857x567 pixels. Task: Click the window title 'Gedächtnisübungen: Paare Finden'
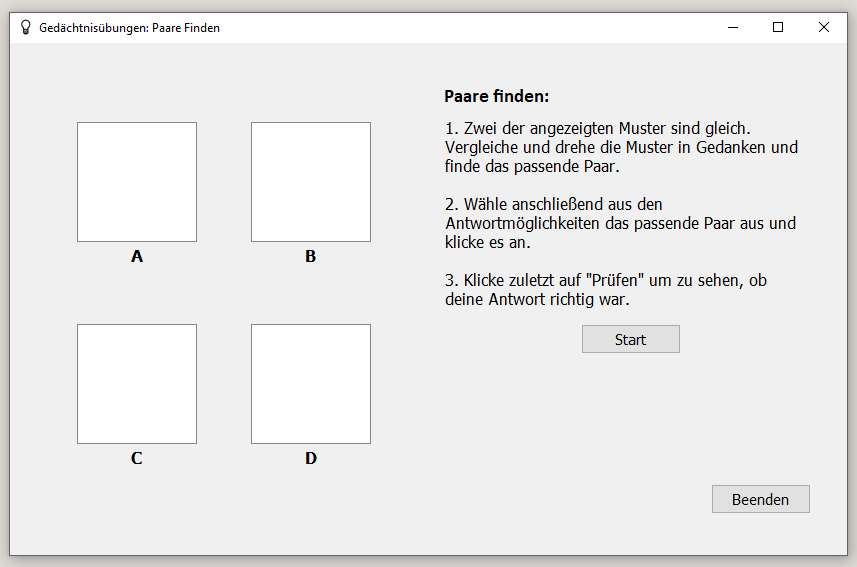pos(130,28)
